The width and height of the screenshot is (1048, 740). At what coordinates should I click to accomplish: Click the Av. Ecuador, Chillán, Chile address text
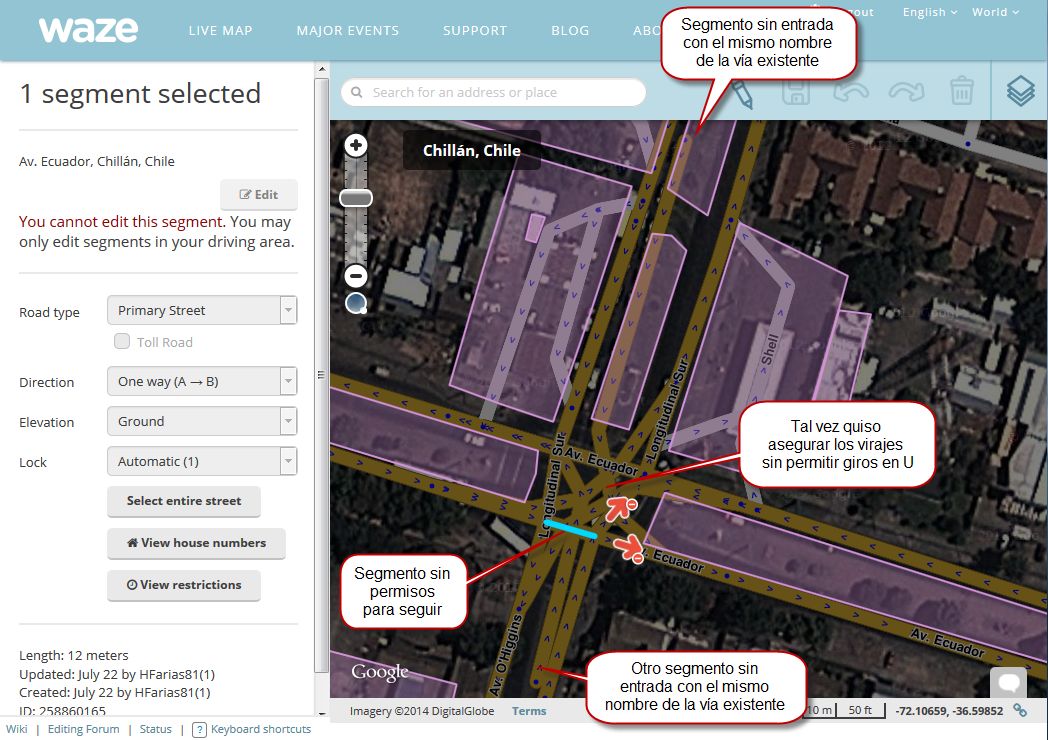97,161
